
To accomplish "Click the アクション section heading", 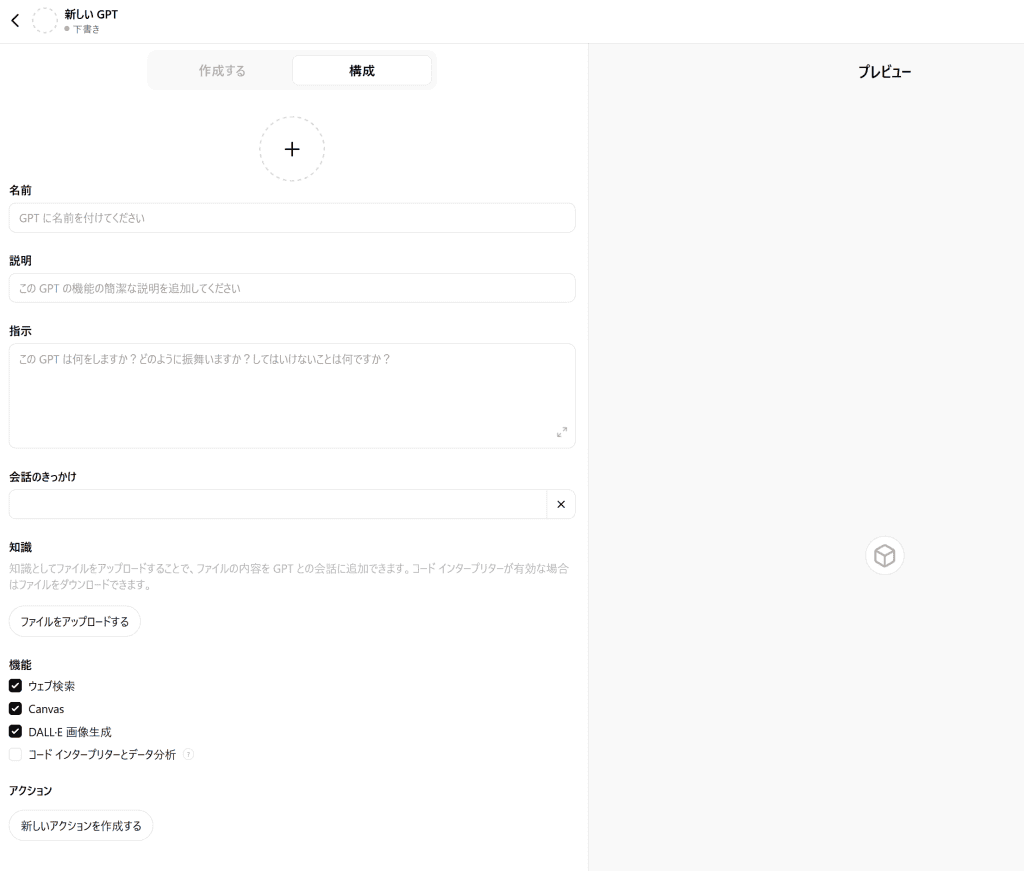I will tap(30, 791).
